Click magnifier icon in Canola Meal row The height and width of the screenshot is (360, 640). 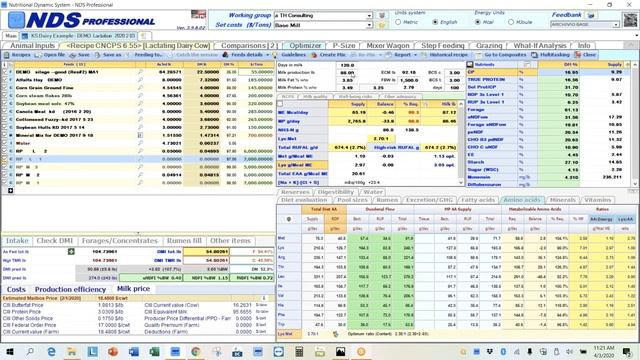140,111
